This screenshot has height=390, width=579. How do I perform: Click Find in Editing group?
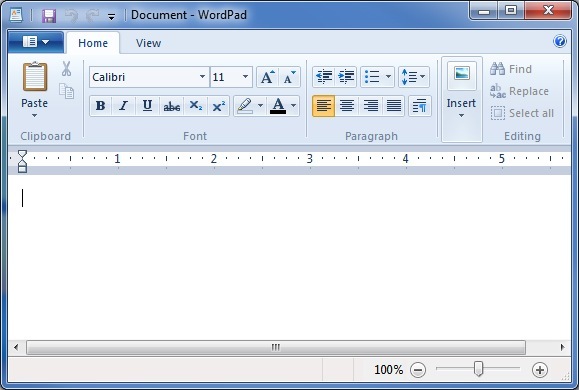pos(511,69)
